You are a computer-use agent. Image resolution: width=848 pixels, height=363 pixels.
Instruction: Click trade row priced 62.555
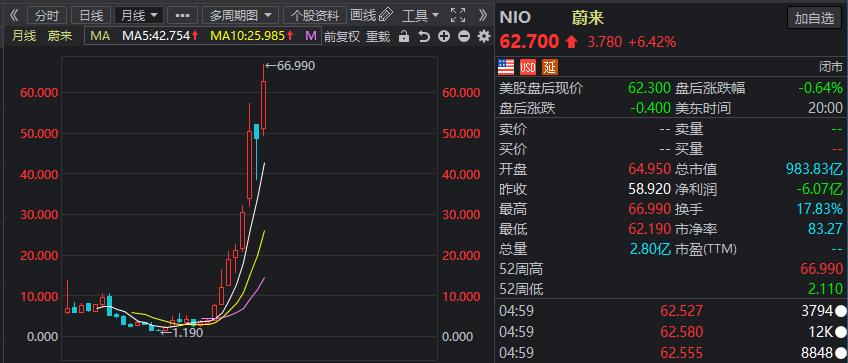(x=671, y=352)
